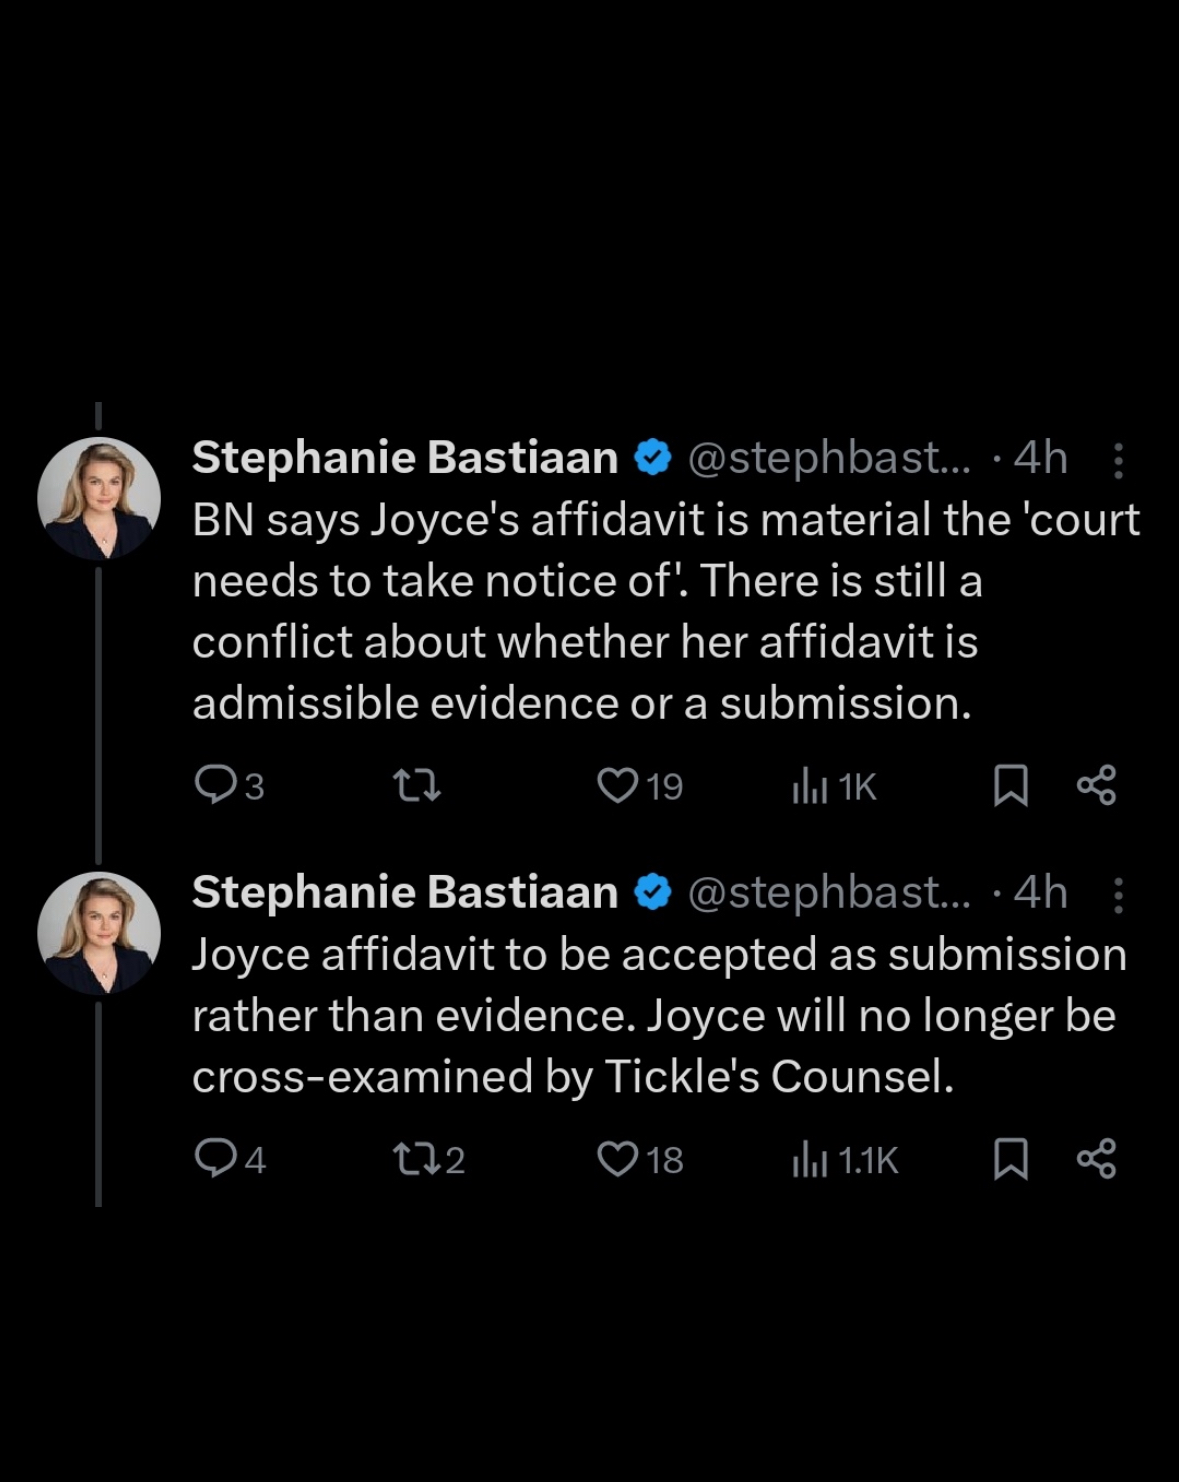
Task: View analytics showing 1.1K views
Action: pos(845,1160)
